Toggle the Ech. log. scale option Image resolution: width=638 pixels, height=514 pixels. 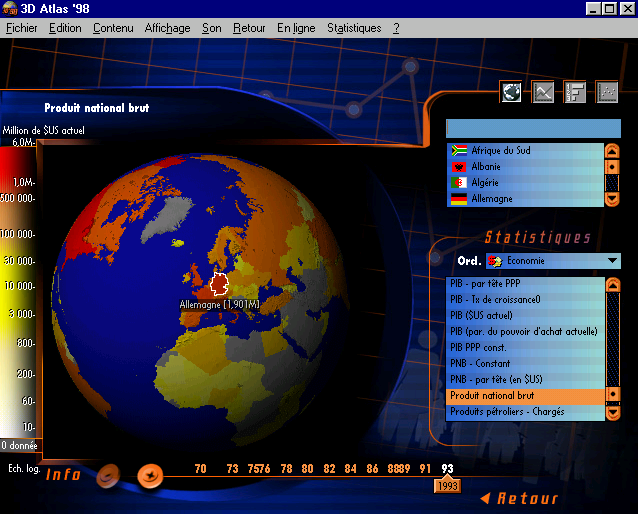pyautogui.click(x=24, y=468)
